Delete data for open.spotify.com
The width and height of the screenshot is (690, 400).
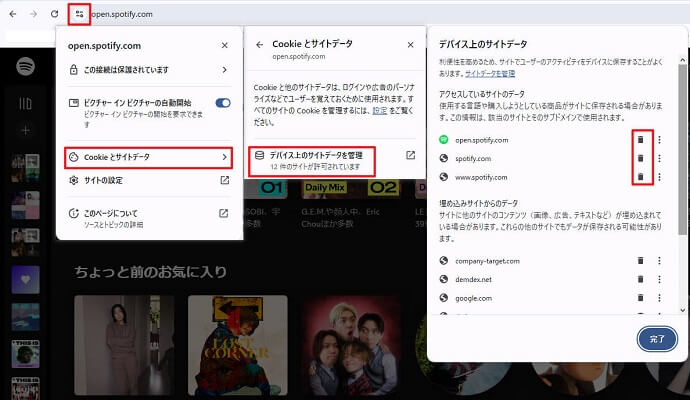pyautogui.click(x=641, y=139)
